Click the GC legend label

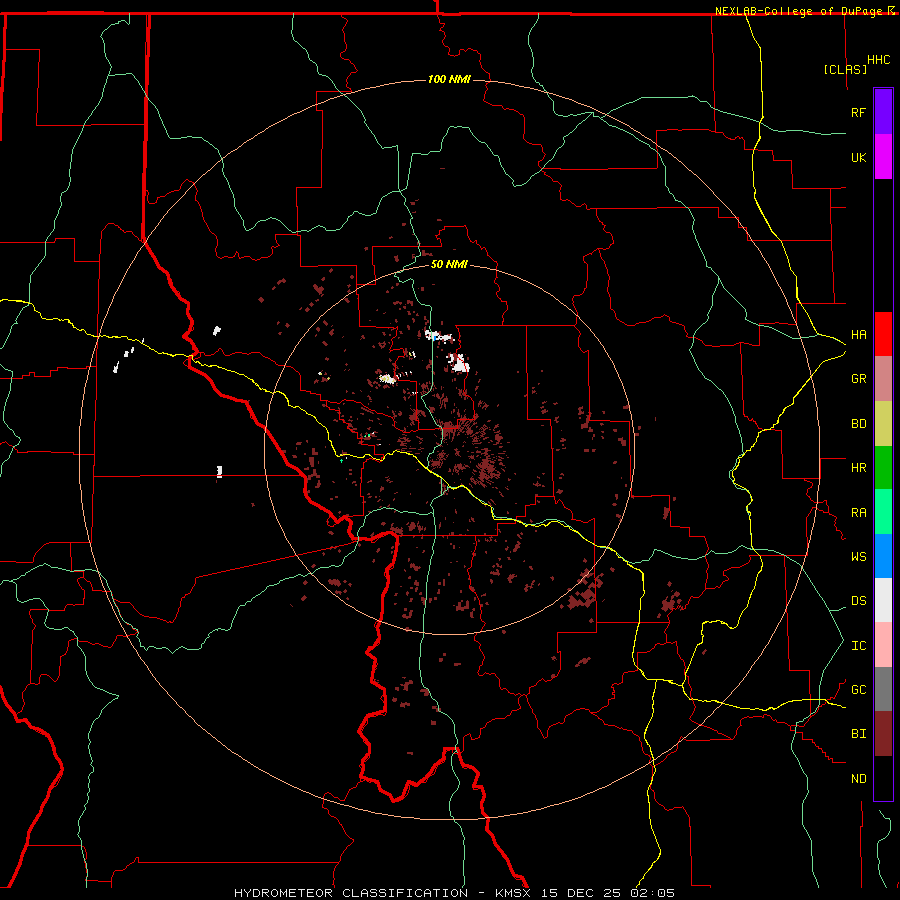858,689
